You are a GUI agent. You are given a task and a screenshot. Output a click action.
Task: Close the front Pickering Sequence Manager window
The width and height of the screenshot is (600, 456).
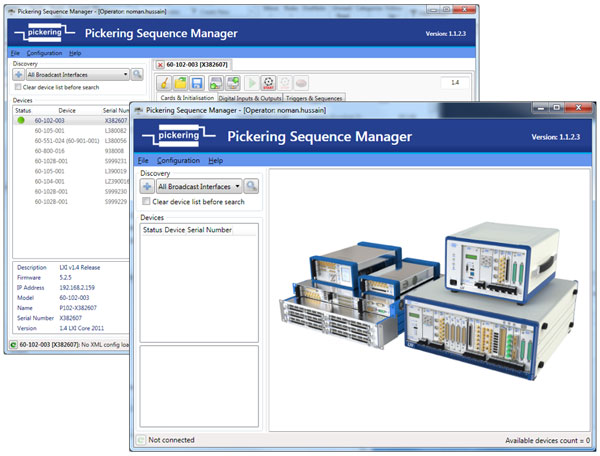tap(578, 109)
